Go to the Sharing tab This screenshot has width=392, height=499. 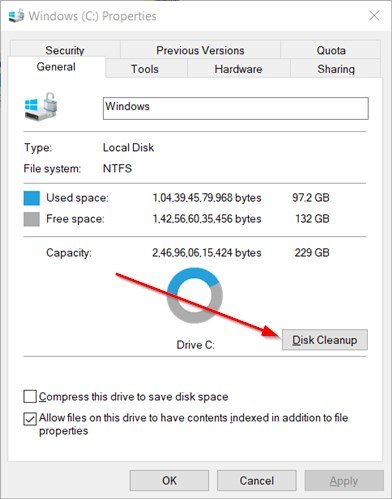point(336,69)
